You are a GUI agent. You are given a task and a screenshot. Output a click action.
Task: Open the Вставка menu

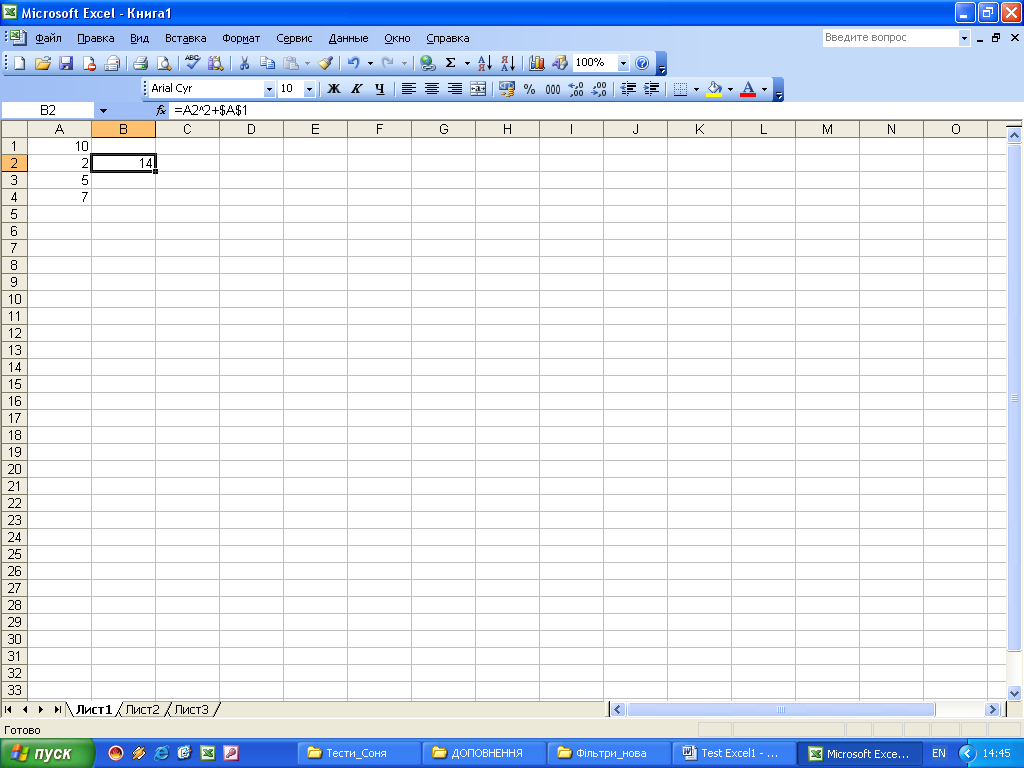[185, 38]
